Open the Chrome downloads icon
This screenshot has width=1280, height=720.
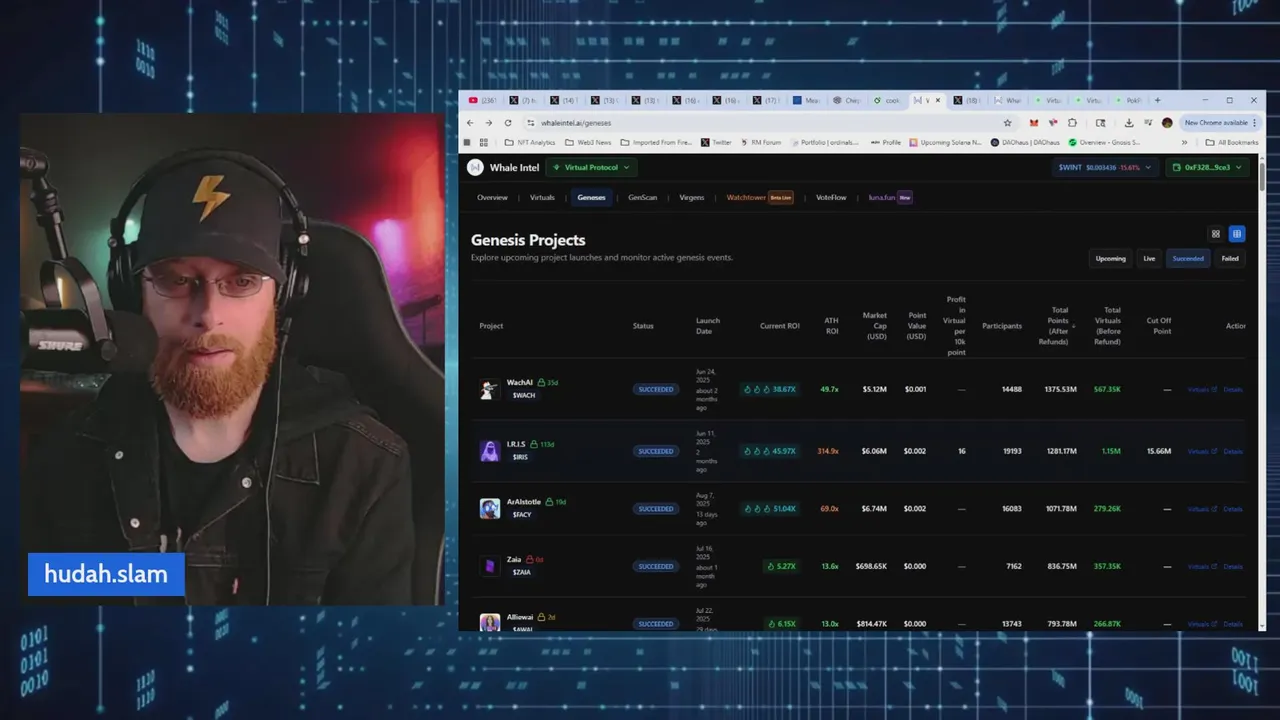coord(1129,123)
